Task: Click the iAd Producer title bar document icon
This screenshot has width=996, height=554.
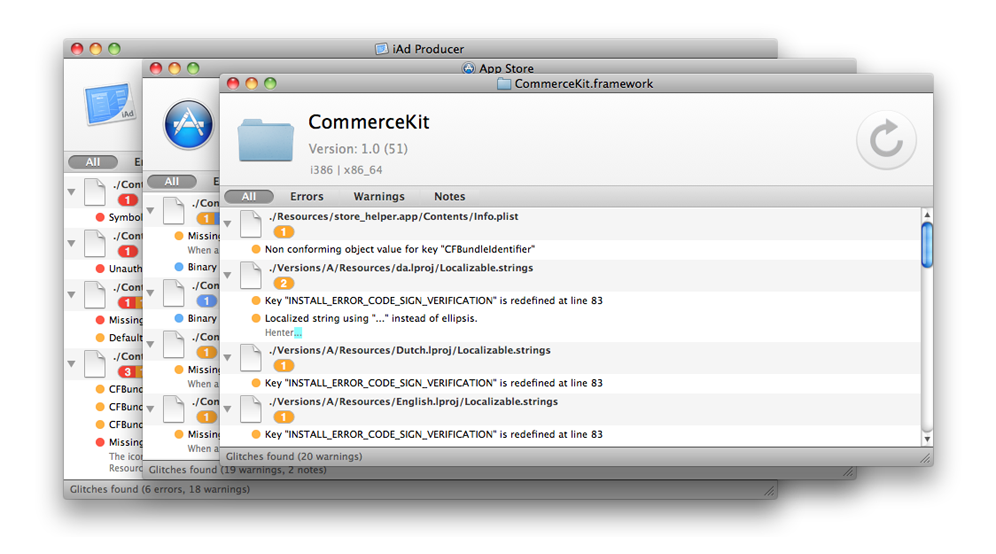Action: coord(382,49)
